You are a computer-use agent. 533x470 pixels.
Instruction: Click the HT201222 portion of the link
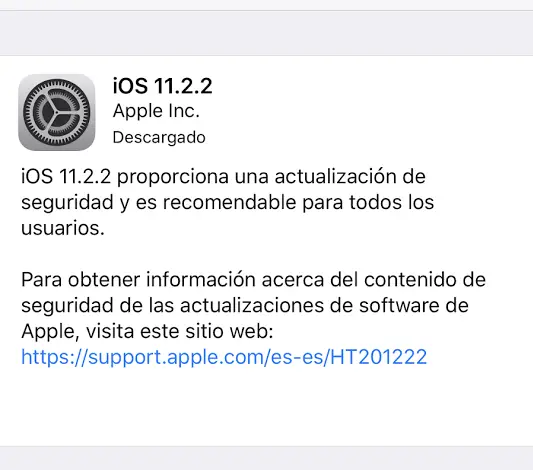379,357
